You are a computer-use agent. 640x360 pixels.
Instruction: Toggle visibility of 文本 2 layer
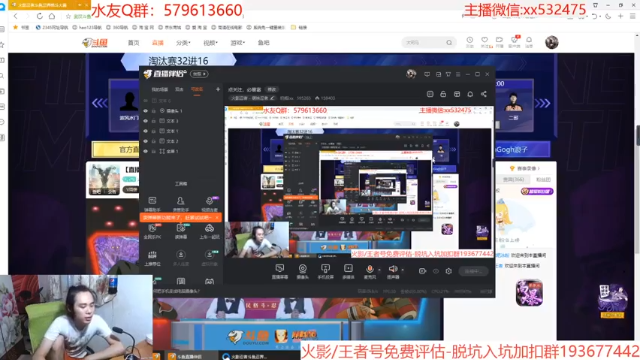[x=146, y=141]
